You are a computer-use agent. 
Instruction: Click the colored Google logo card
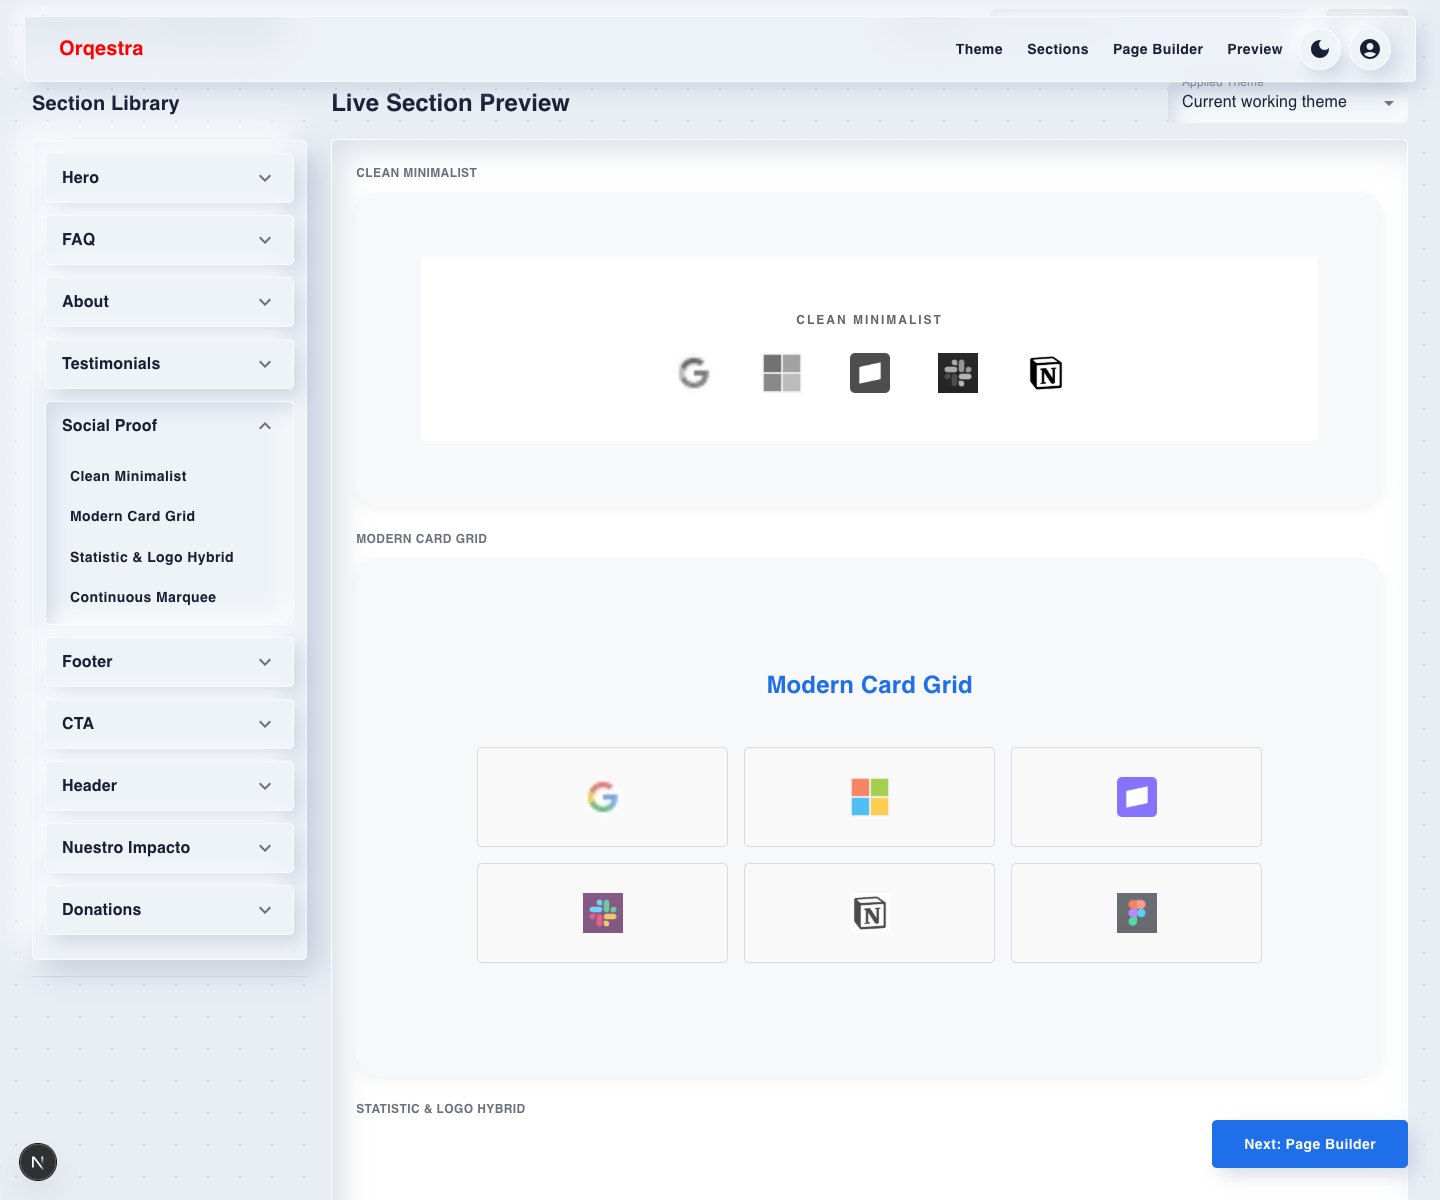tap(602, 797)
